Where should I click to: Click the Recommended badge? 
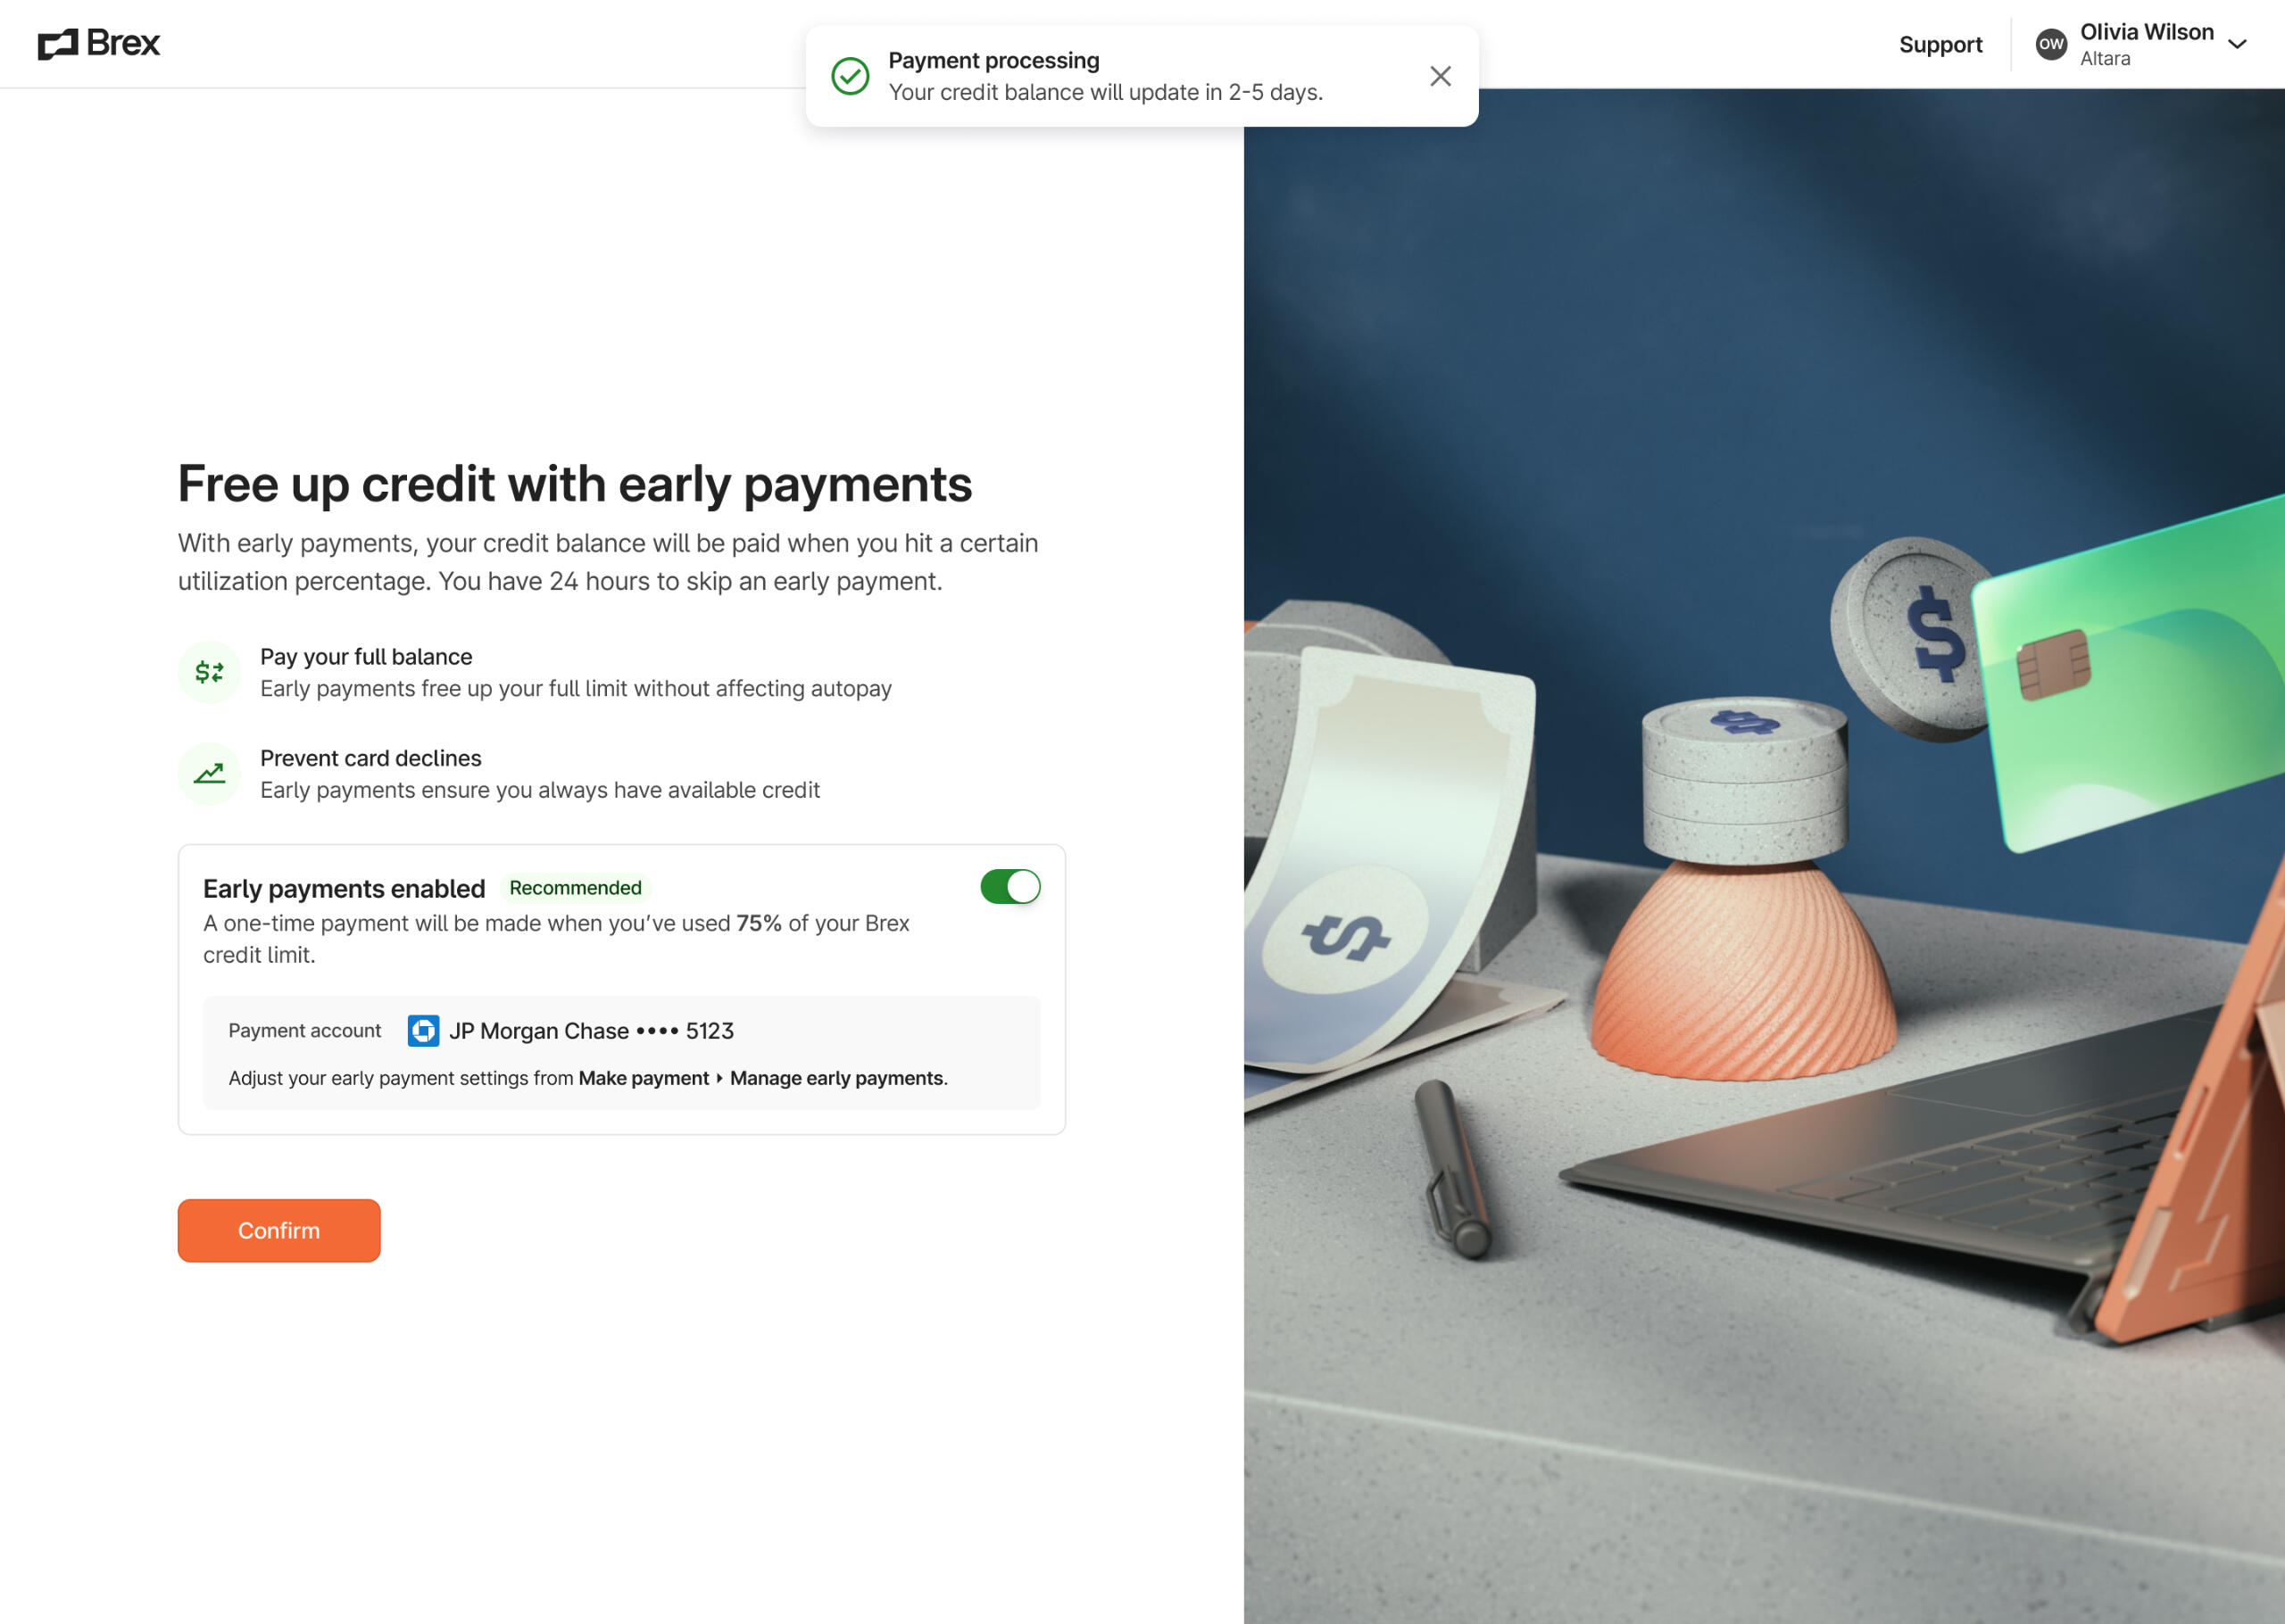click(575, 888)
